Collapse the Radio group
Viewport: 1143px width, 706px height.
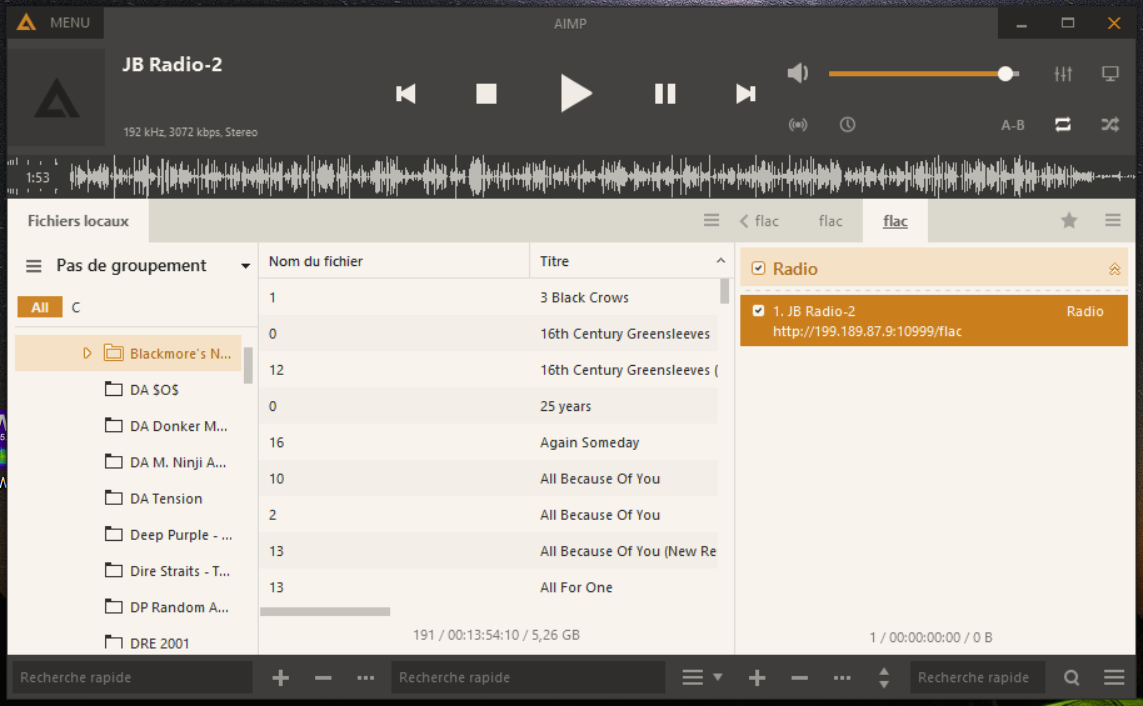(x=1115, y=269)
